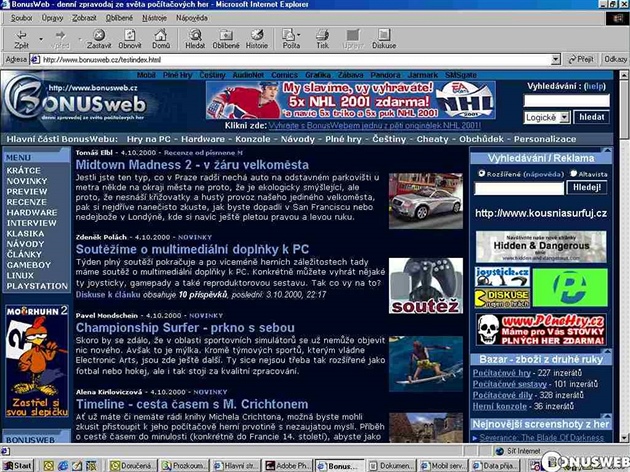Select the Altavista search radio button

[573, 174]
